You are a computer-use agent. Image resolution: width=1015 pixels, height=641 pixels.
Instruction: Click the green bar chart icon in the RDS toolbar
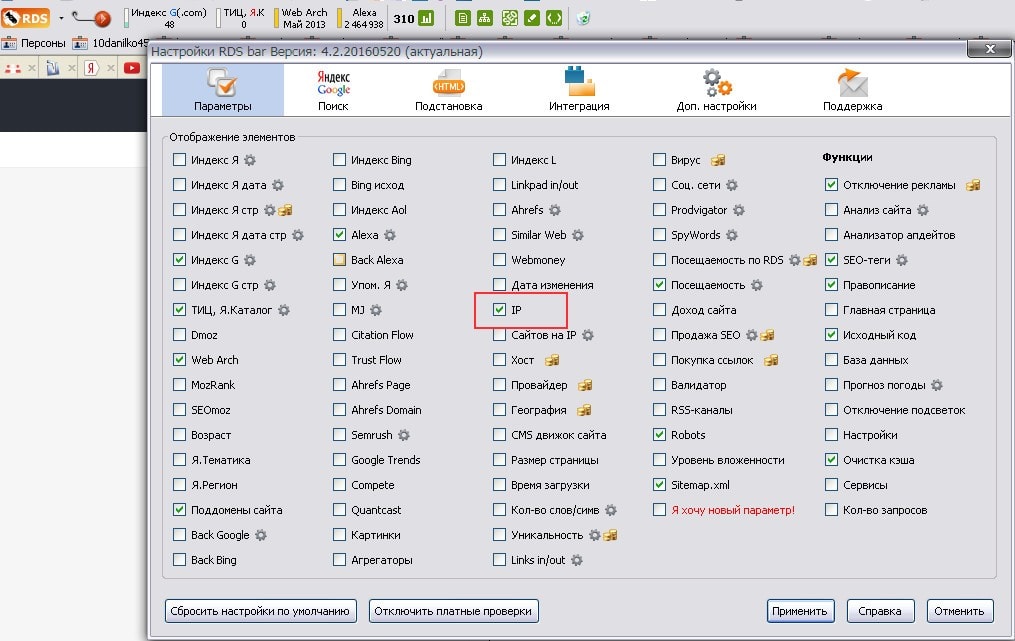(x=426, y=18)
